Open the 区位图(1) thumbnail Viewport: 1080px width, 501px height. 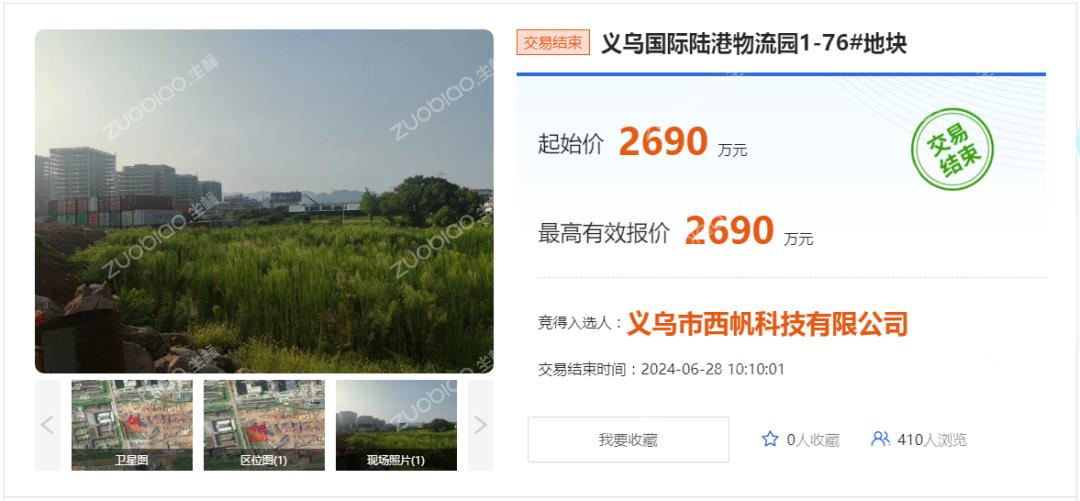264,425
